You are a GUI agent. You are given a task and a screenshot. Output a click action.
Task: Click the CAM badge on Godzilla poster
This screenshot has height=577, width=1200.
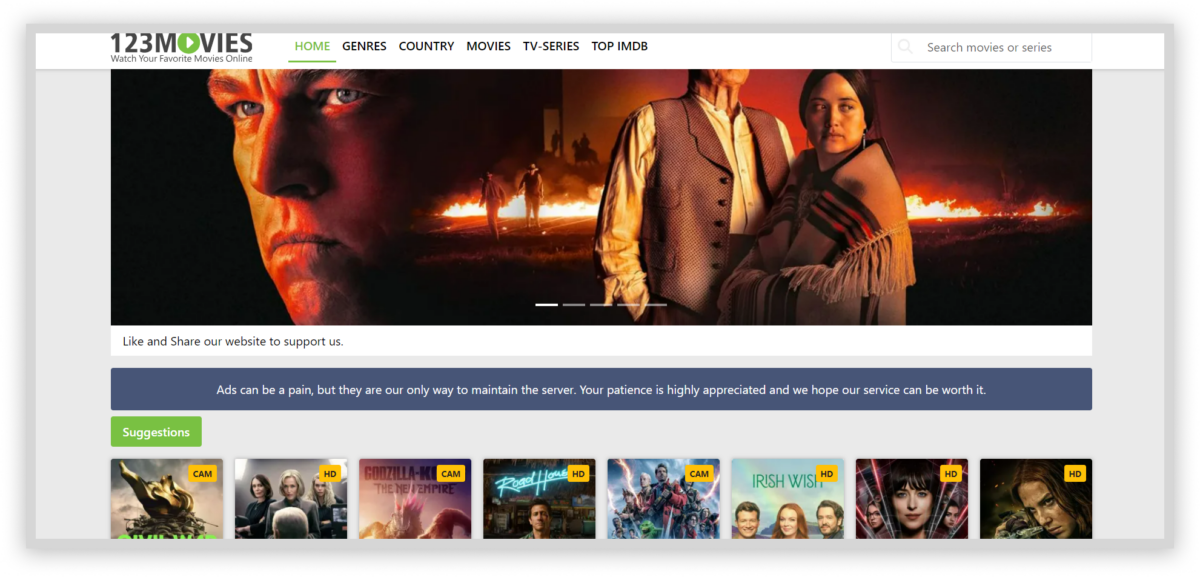click(451, 473)
